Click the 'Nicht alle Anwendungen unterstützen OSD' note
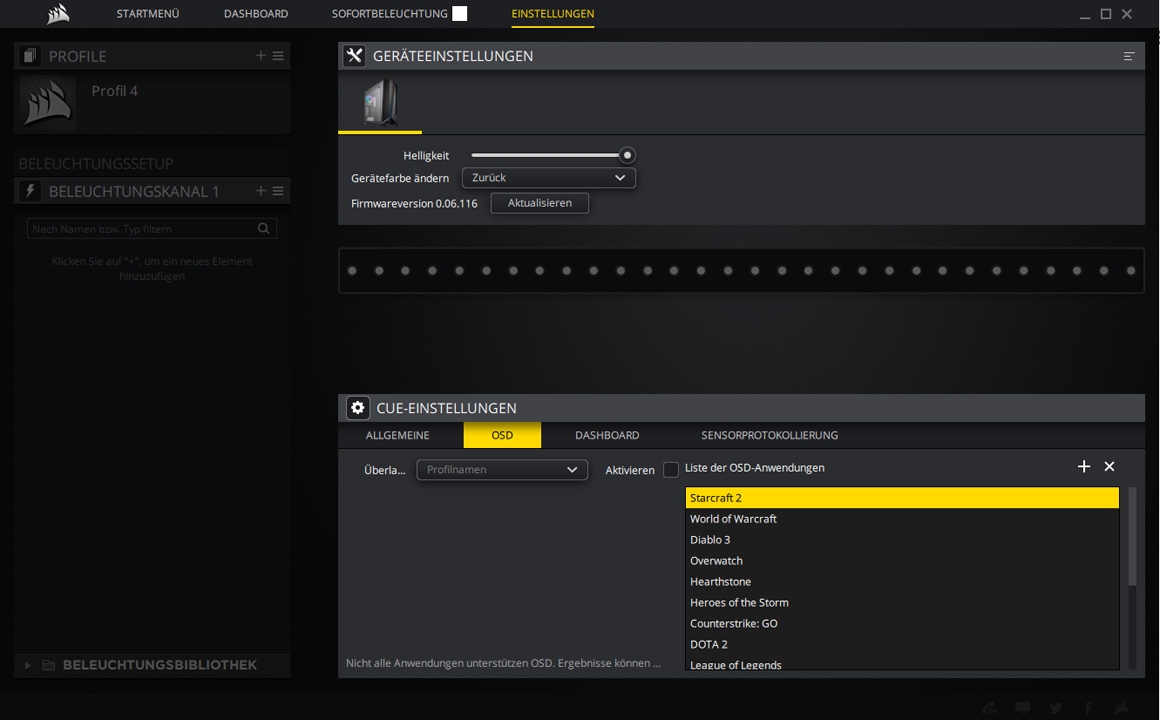The width and height of the screenshot is (1160, 720). [x=503, y=663]
